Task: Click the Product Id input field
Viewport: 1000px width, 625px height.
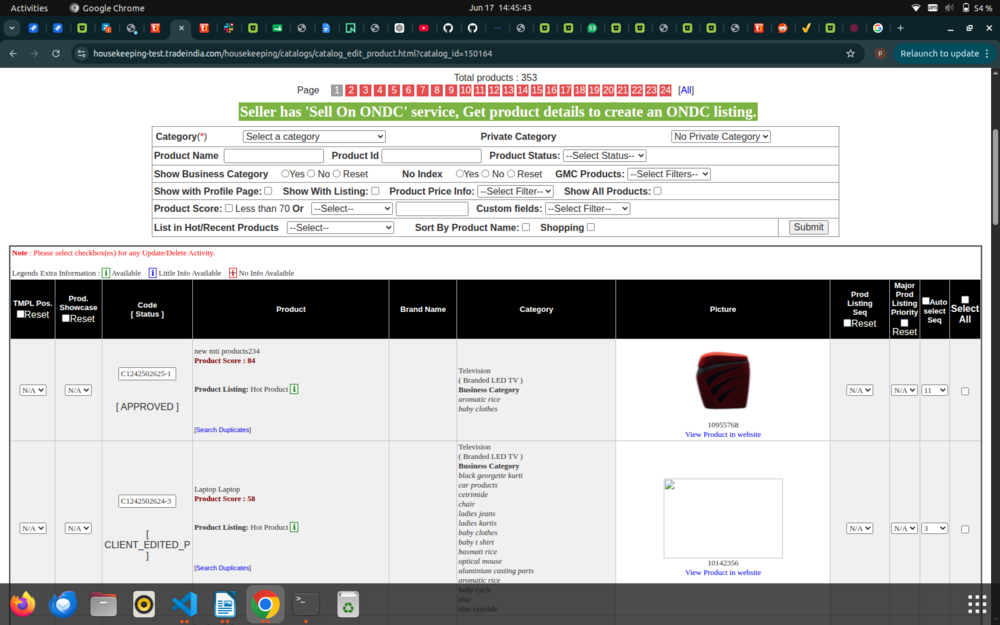Action: [431, 156]
